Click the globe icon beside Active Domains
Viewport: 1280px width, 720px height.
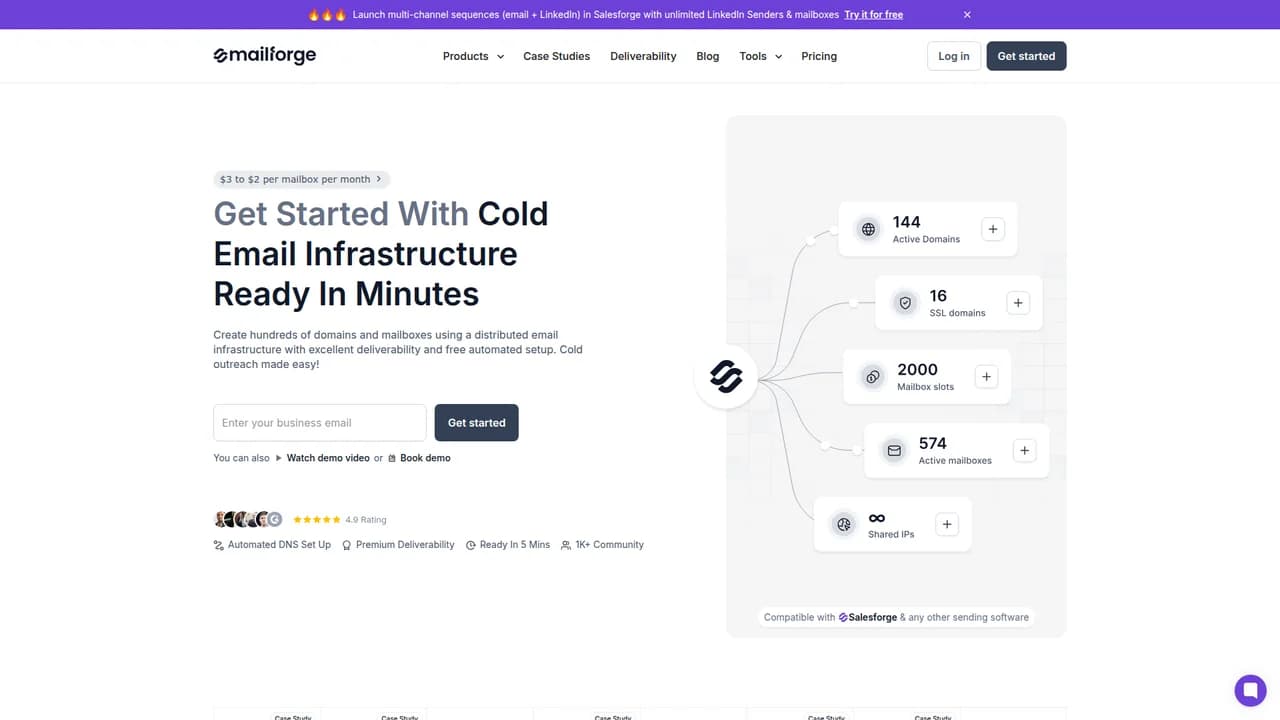868,229
